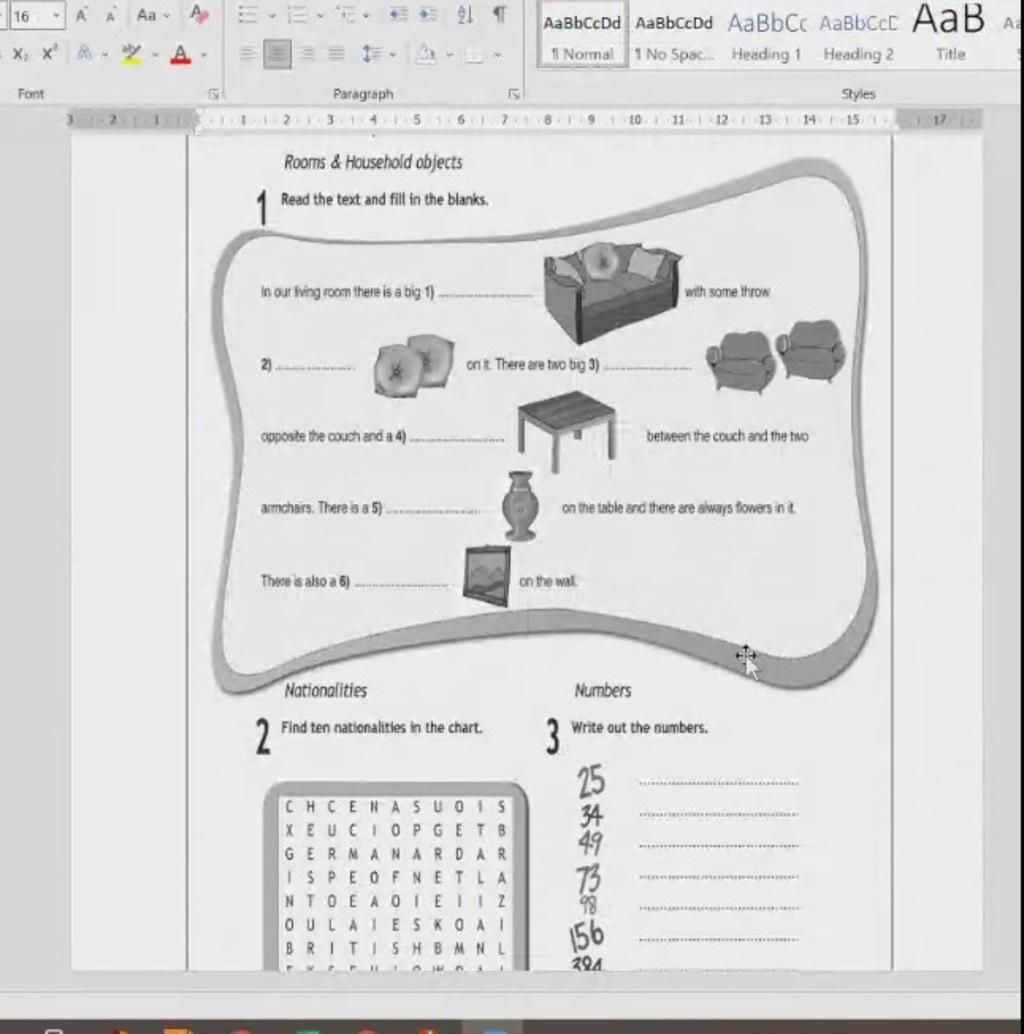Image resolution: width=1024 pixels, height=1034 pixels.
Task: Apply the red font color
Action: 180,55
